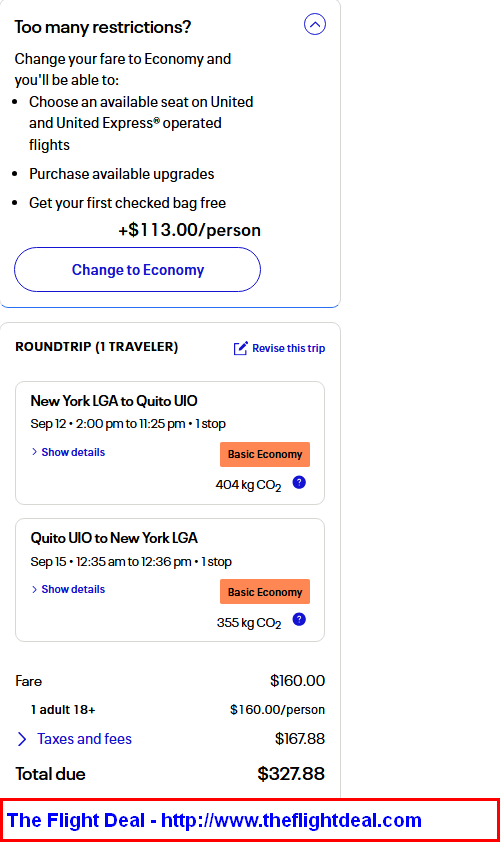
Task: Open CO2 help icon next to 355 kg
Action: pos(299,619)
